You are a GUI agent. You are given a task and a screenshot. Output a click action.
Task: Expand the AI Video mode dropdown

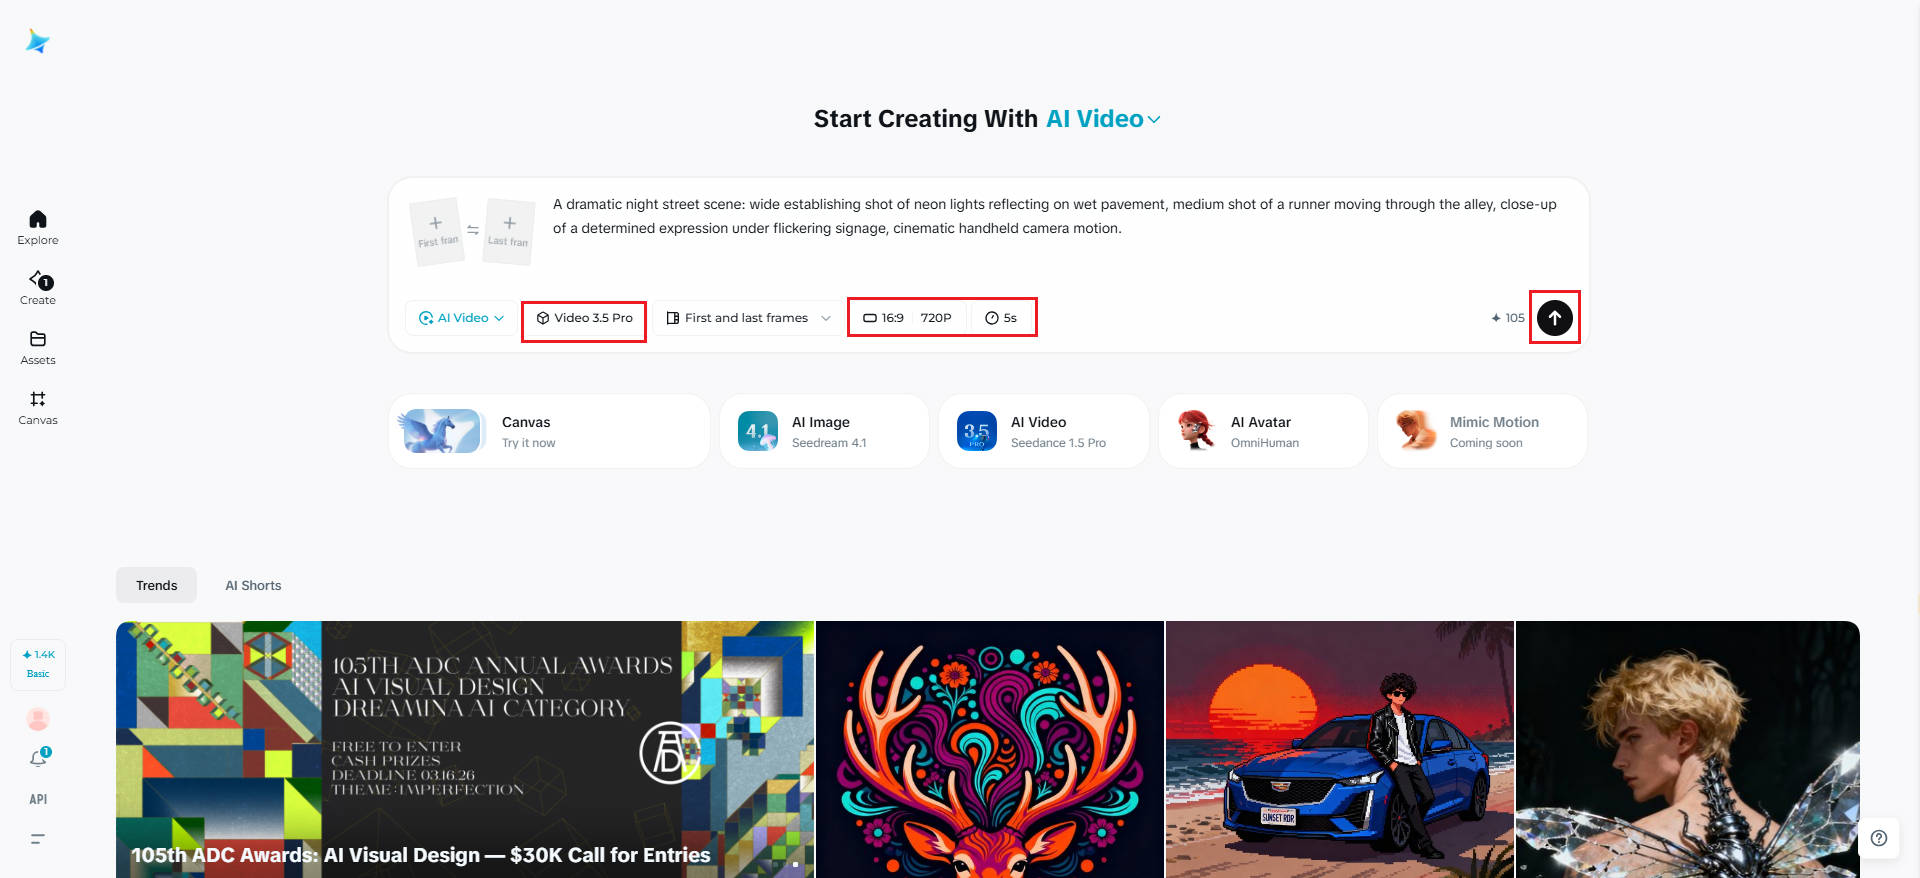(x=461, y=318)
